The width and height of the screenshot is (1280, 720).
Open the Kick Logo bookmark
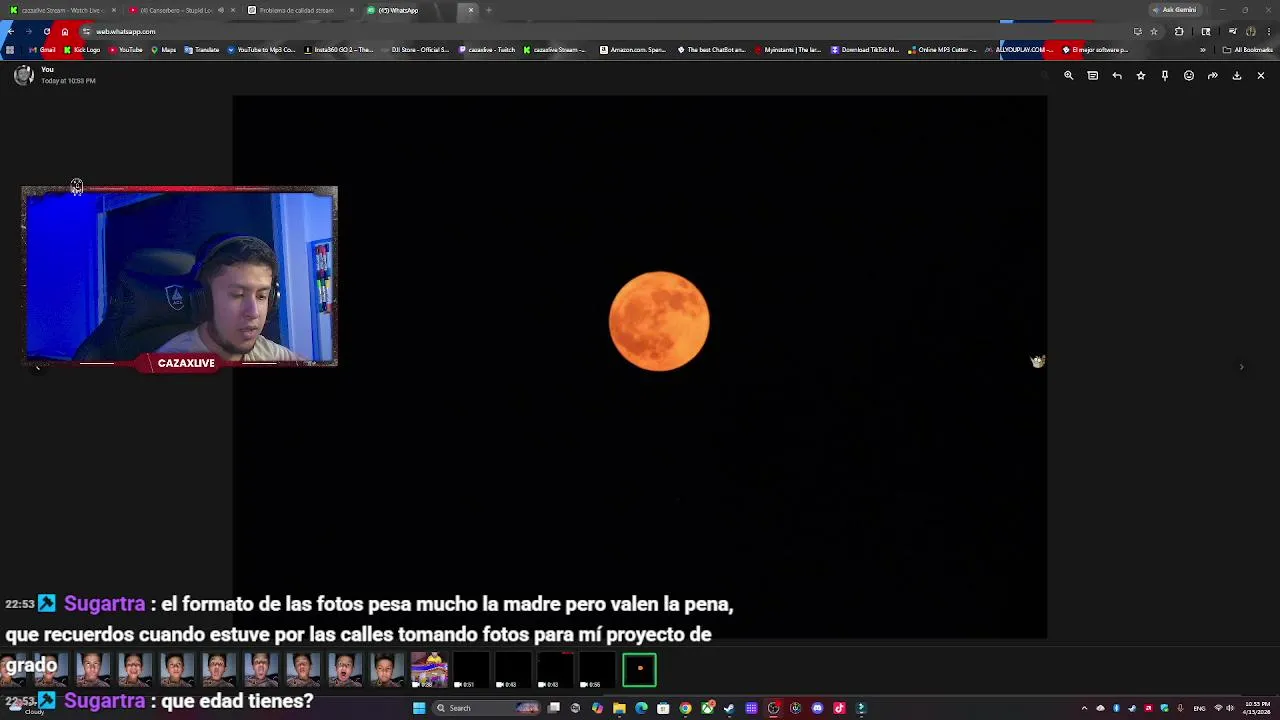pos(82,50)
